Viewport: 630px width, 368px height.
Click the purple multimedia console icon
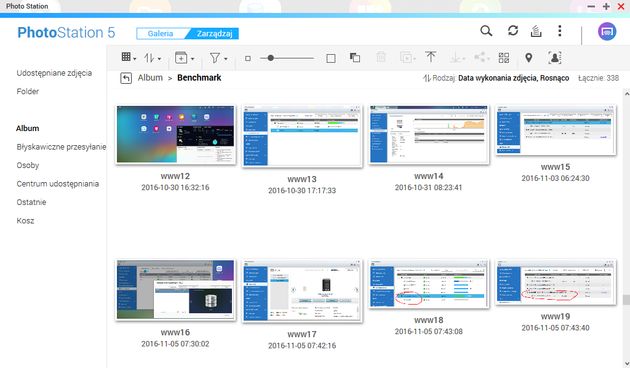(x=607, y=31)
